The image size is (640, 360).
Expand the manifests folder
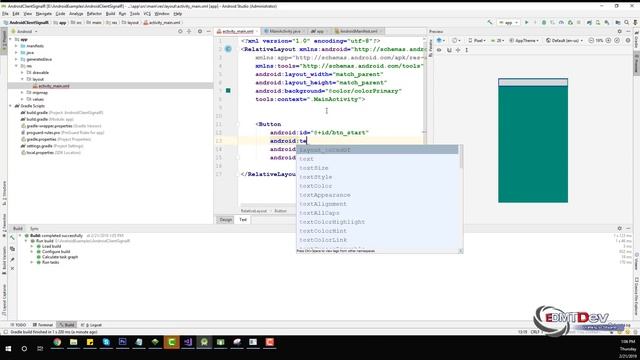17,46
